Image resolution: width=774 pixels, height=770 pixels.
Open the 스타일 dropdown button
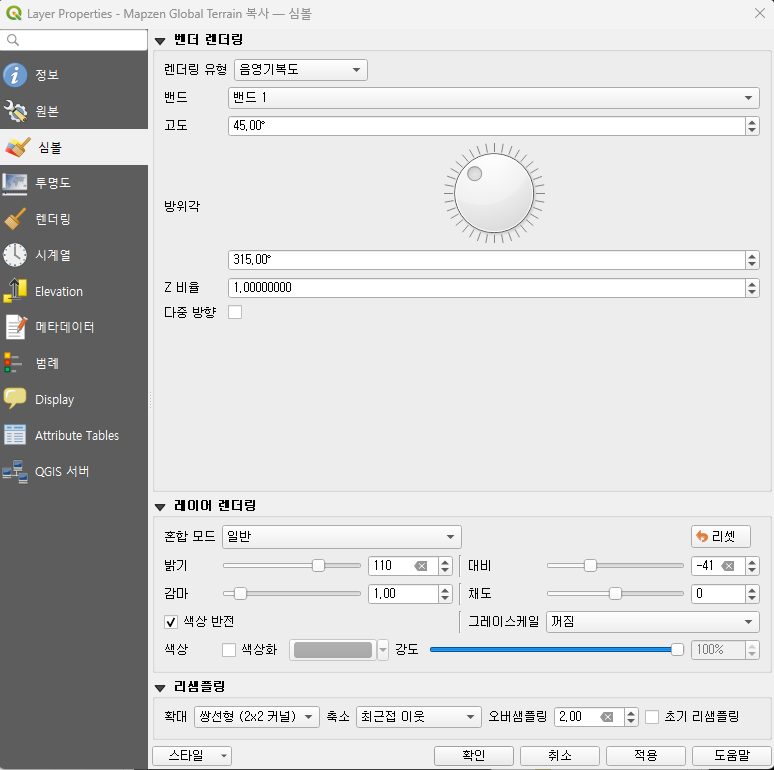pyautogui.click(x=192, y=756)
